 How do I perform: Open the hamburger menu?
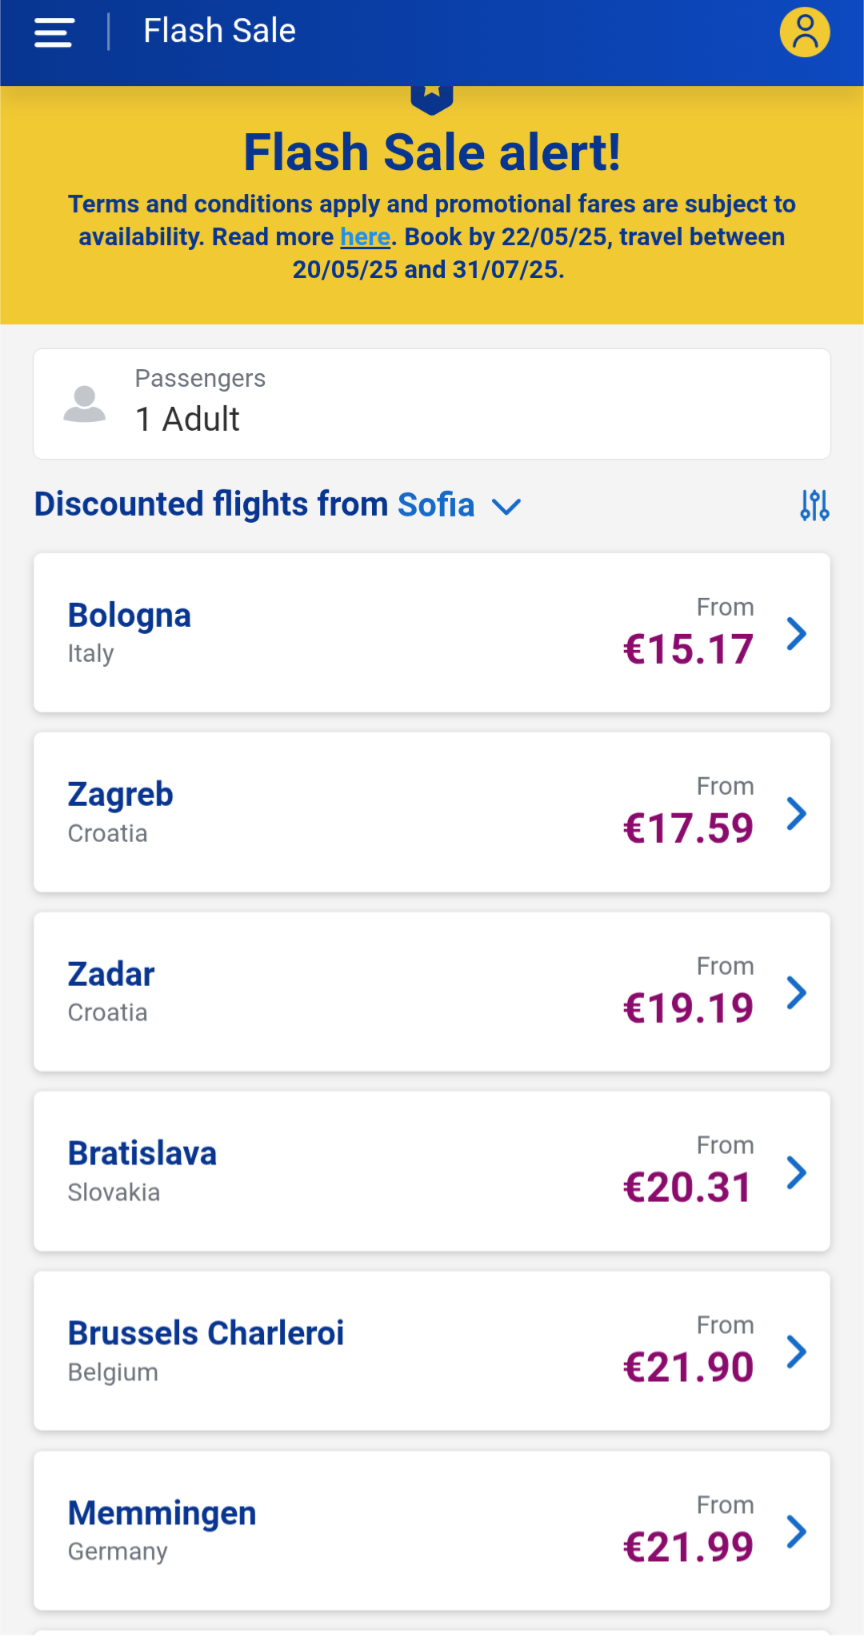[54, 33]
